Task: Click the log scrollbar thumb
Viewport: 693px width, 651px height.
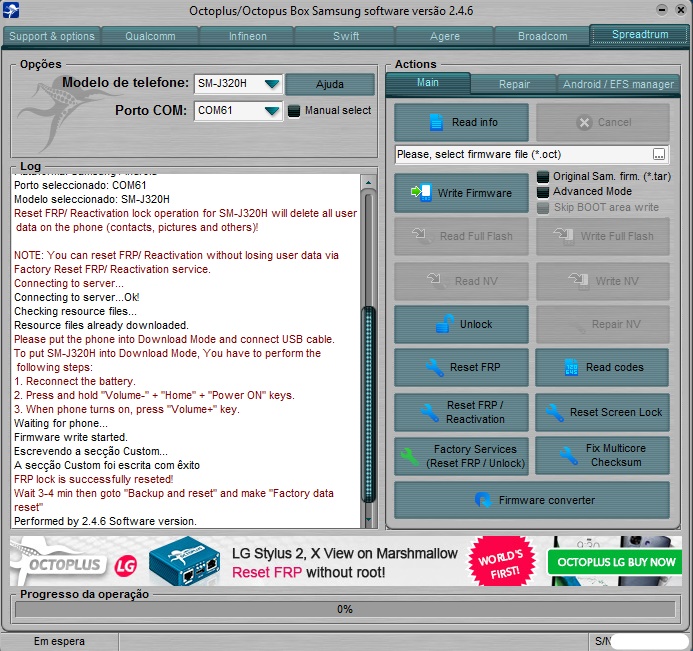Action: click(368, 404)
